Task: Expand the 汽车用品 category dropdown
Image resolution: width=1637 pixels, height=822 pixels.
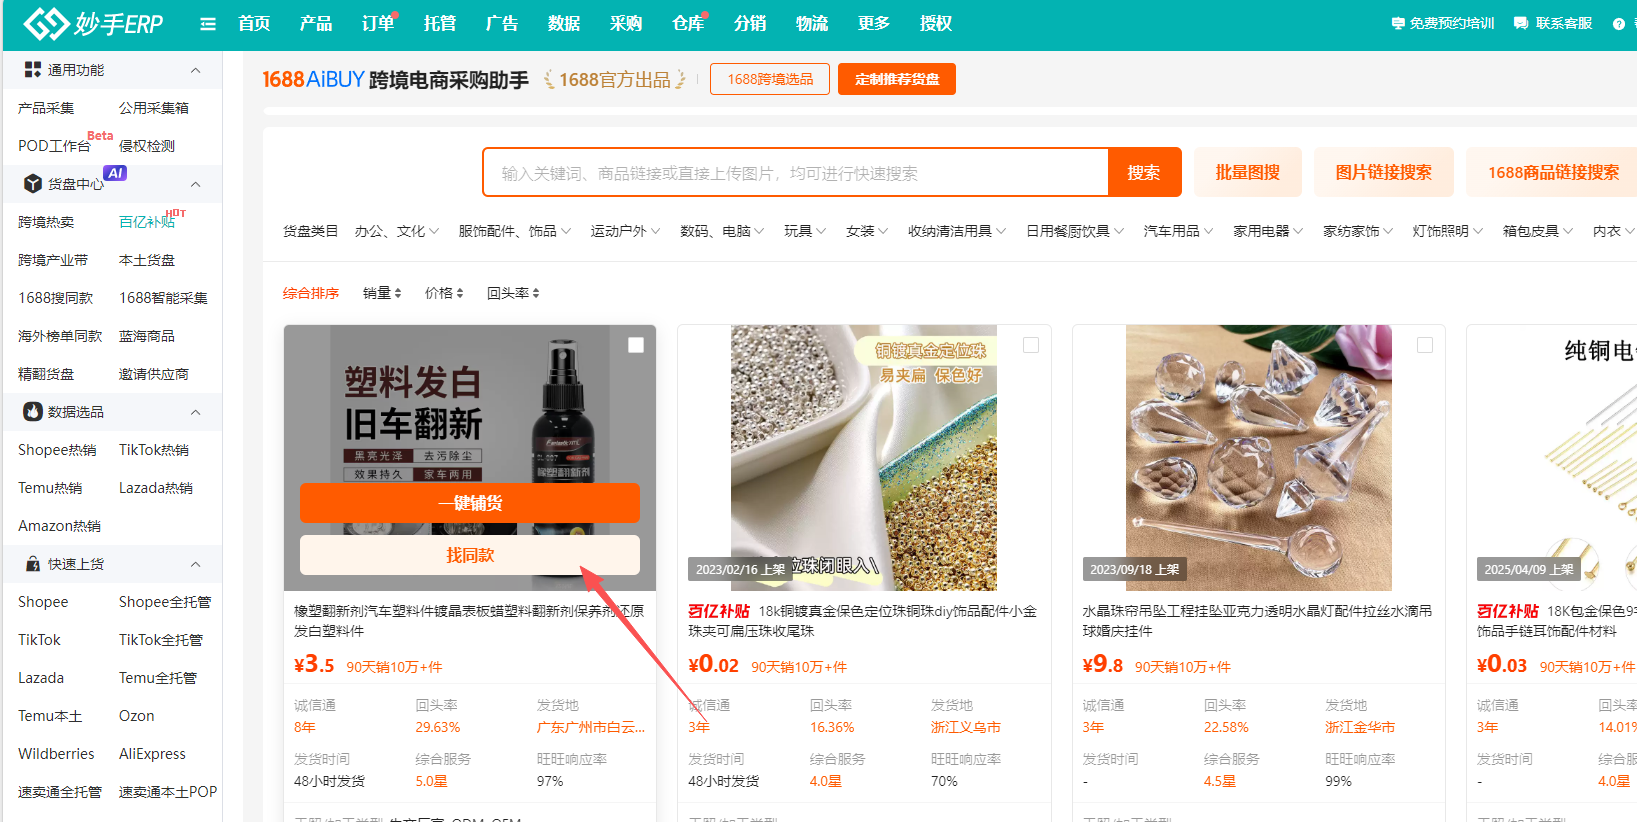Action: click(1179, 231)
